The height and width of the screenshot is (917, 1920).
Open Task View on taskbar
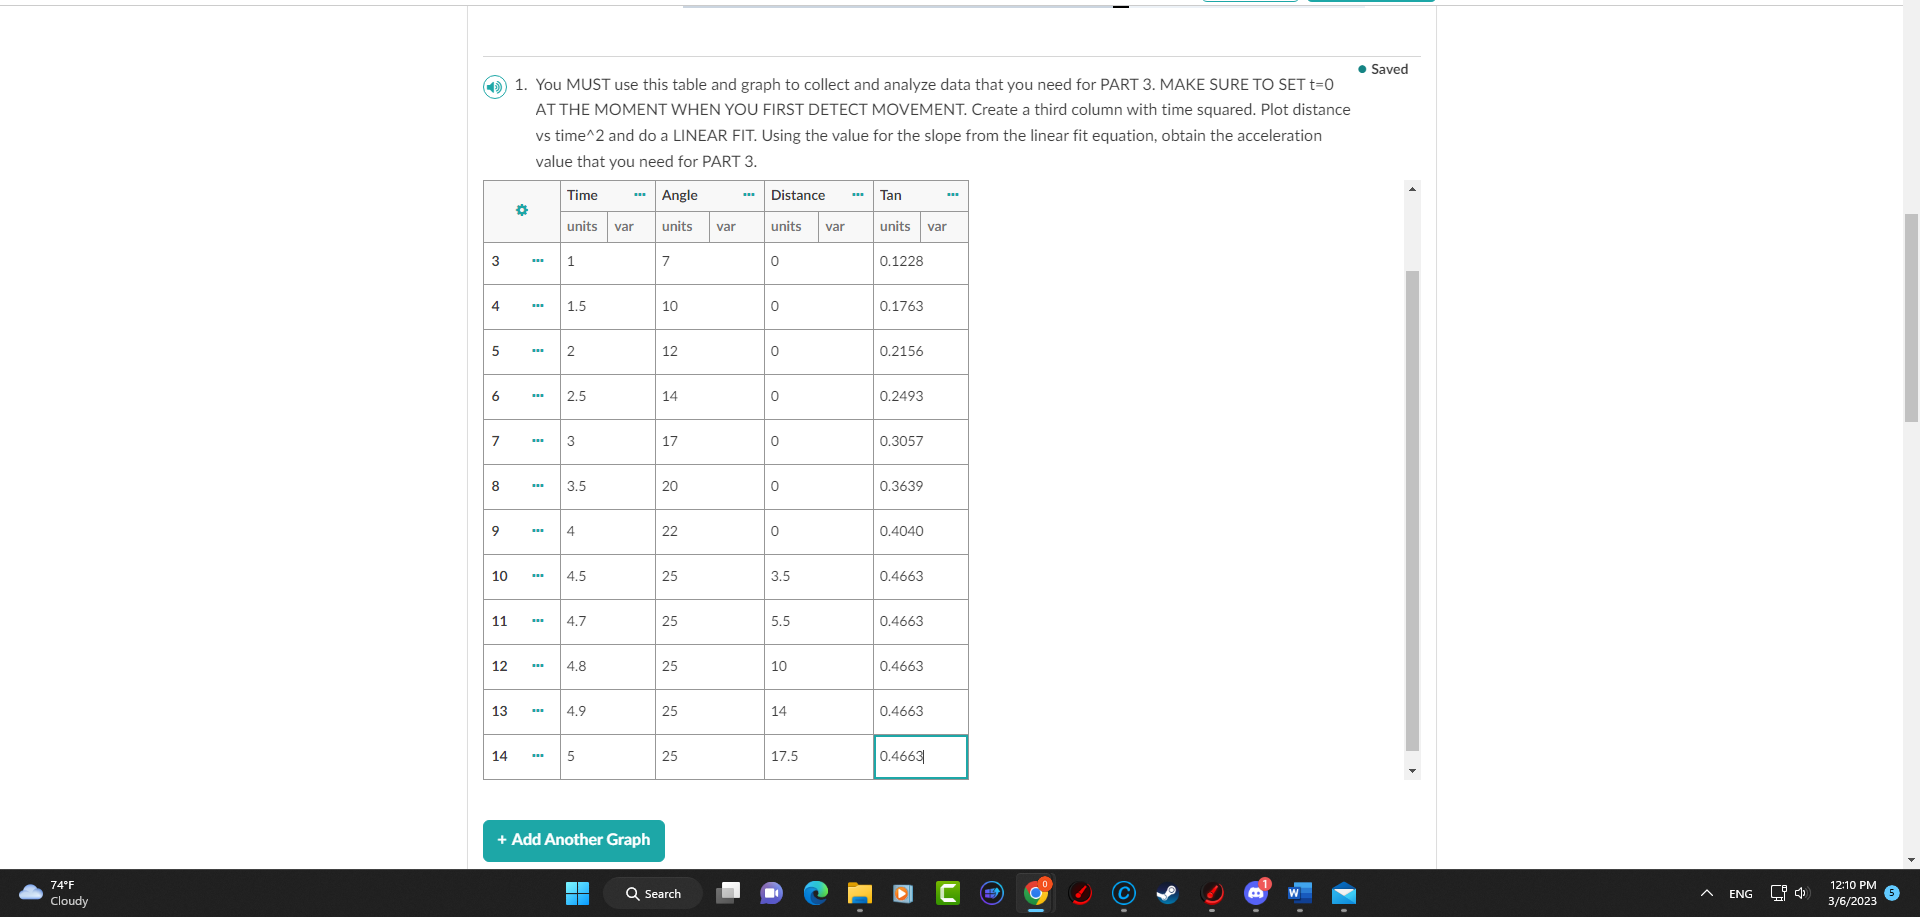pyautogui.click(x=728, y=893)
